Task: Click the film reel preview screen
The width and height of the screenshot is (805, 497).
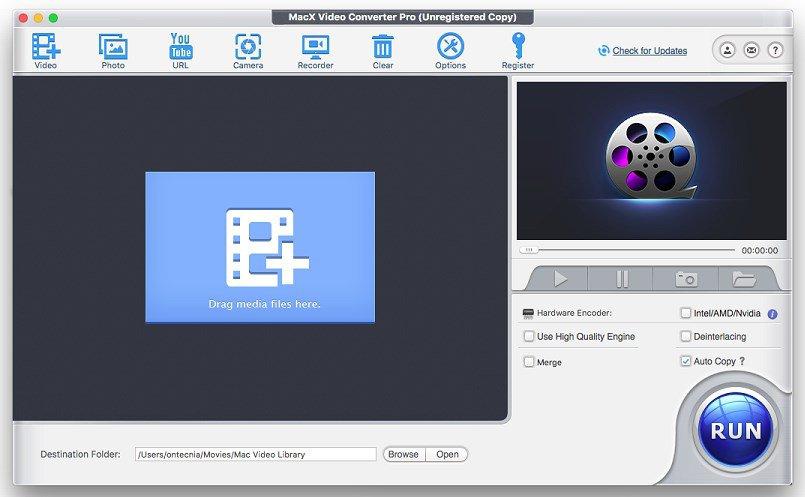Action: 651,161
